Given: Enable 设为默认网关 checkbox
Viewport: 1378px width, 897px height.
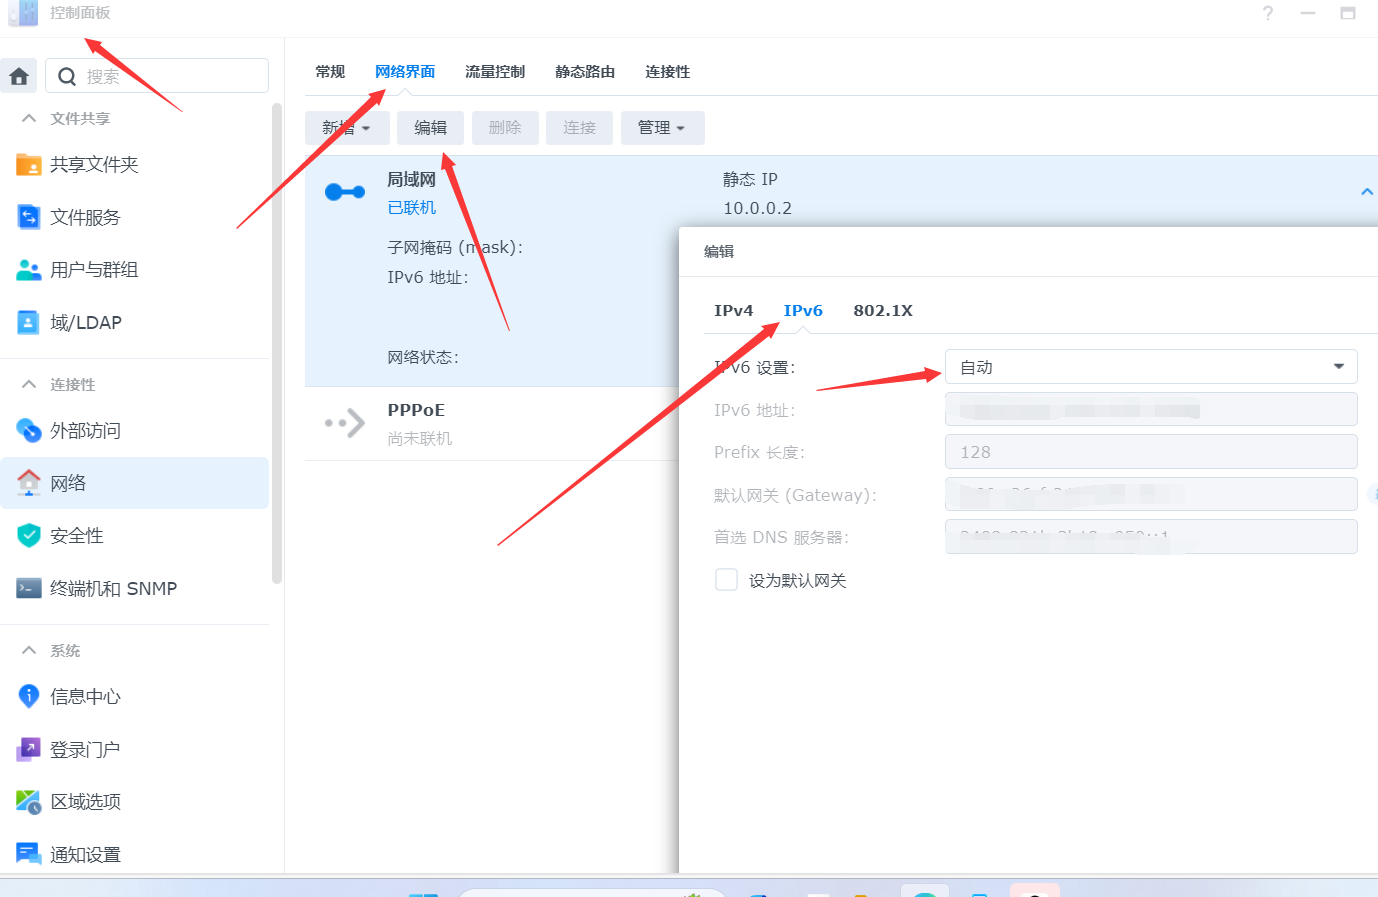Looking at the screenshot, I should pyautogui.click(x=726, y=580).
